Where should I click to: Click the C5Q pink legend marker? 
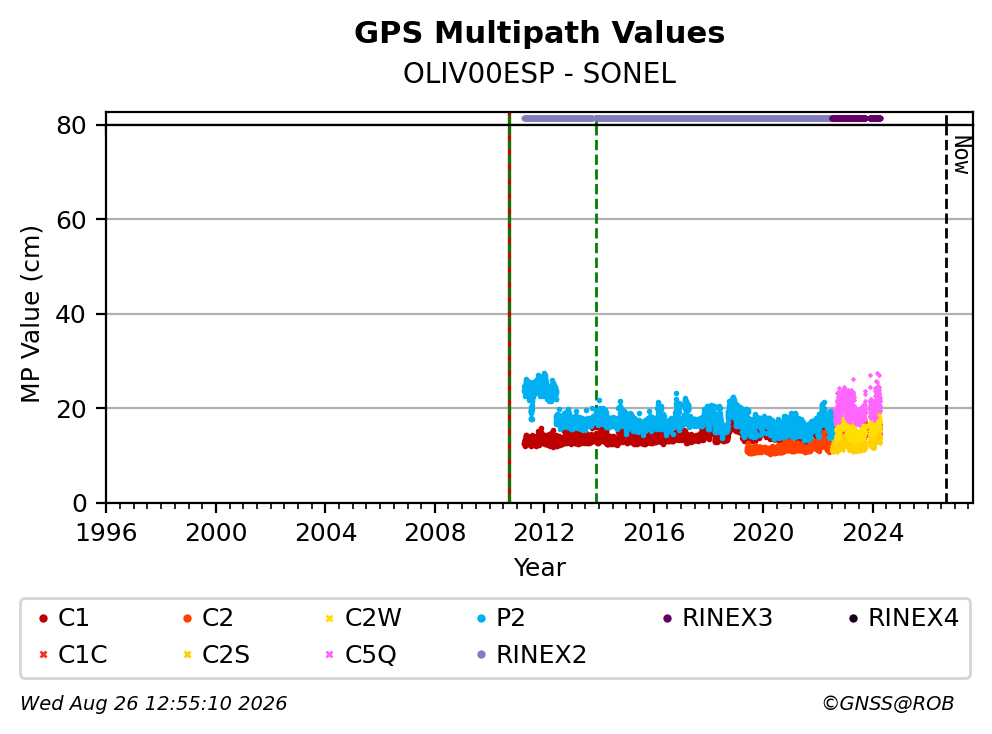tap(329, 654)
